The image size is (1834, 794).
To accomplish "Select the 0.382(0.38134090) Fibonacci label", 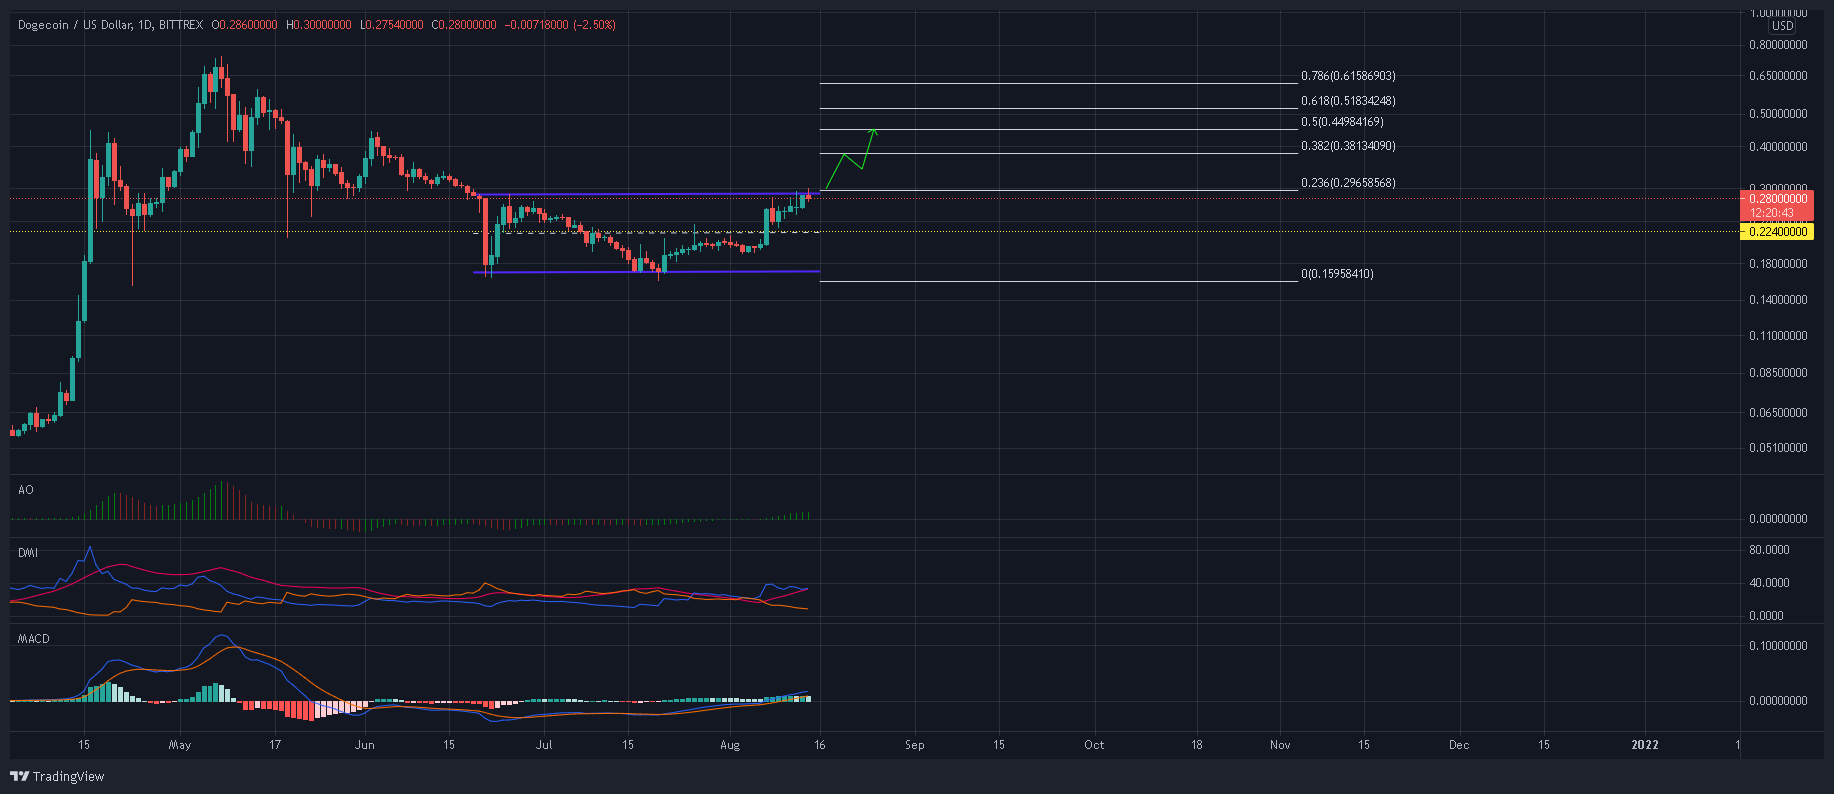I will point(1348,146).
